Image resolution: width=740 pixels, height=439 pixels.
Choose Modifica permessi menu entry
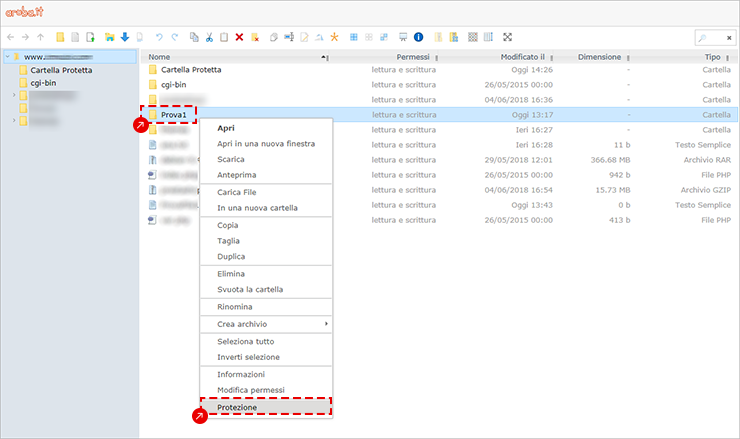pos(266,390)
